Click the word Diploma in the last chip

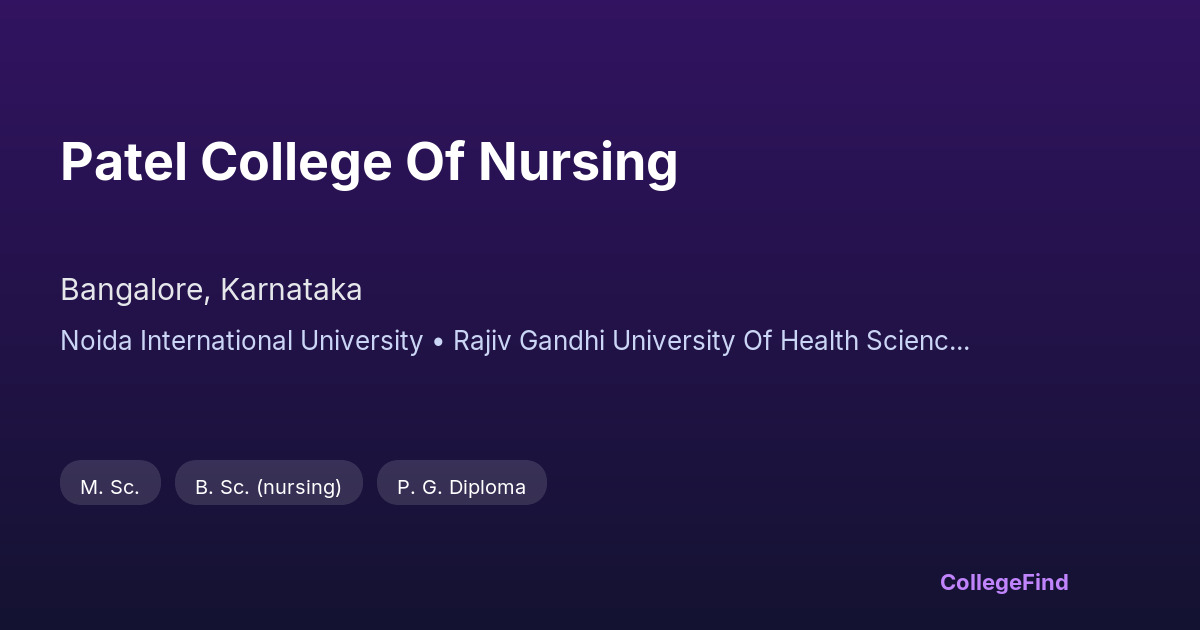488,487
